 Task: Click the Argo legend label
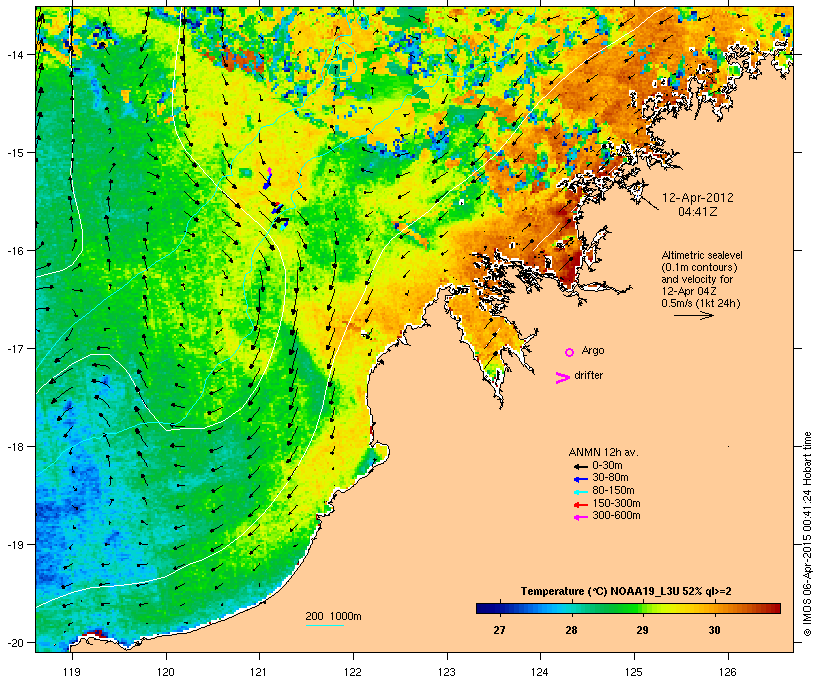[x=593, y=350]
